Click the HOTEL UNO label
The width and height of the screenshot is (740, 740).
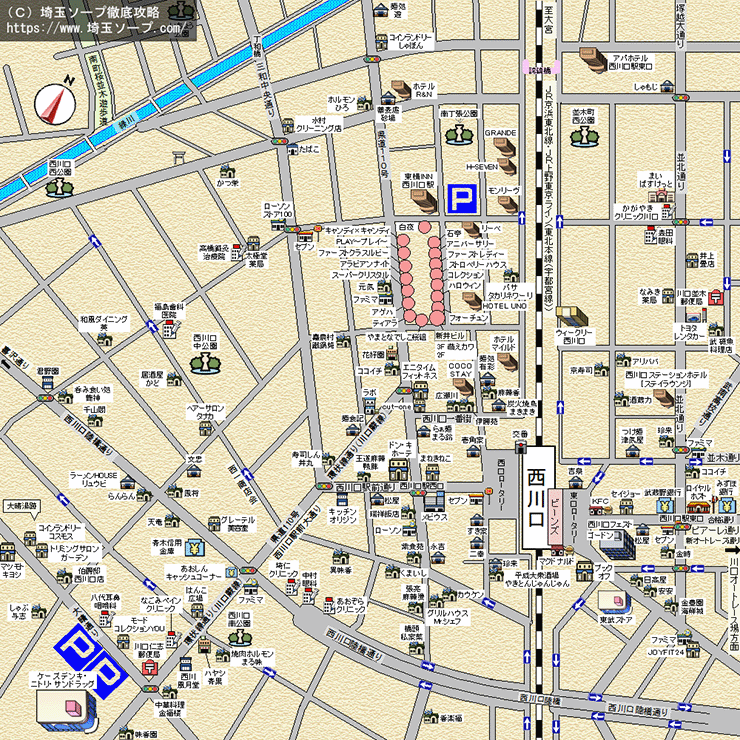click(505, 306)
